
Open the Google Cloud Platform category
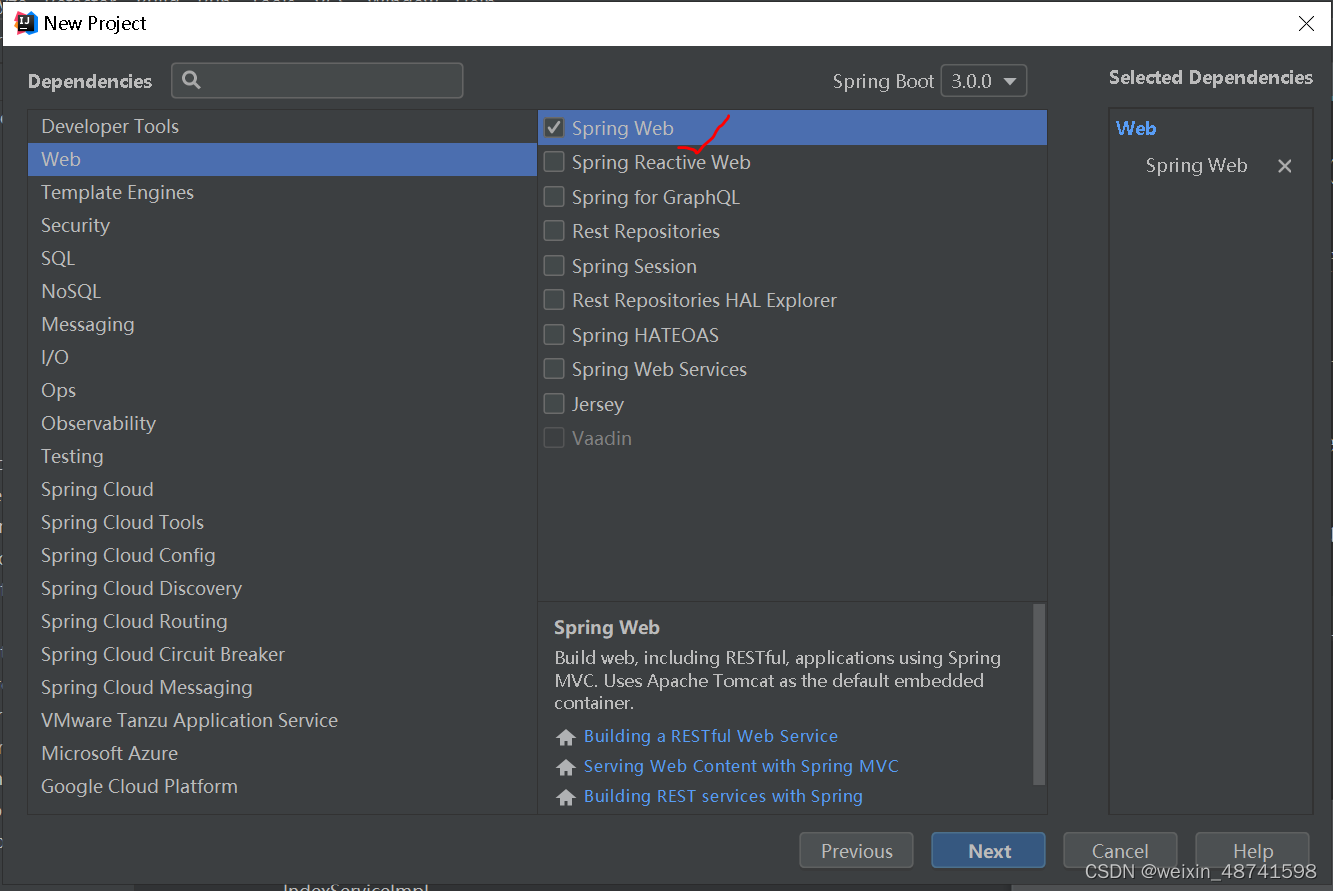[x=282, y=786]
